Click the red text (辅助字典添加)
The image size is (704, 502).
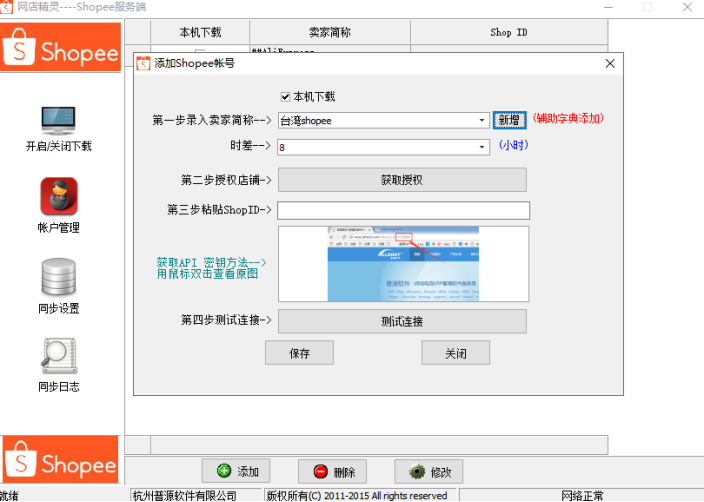click(x=568, y=119)
